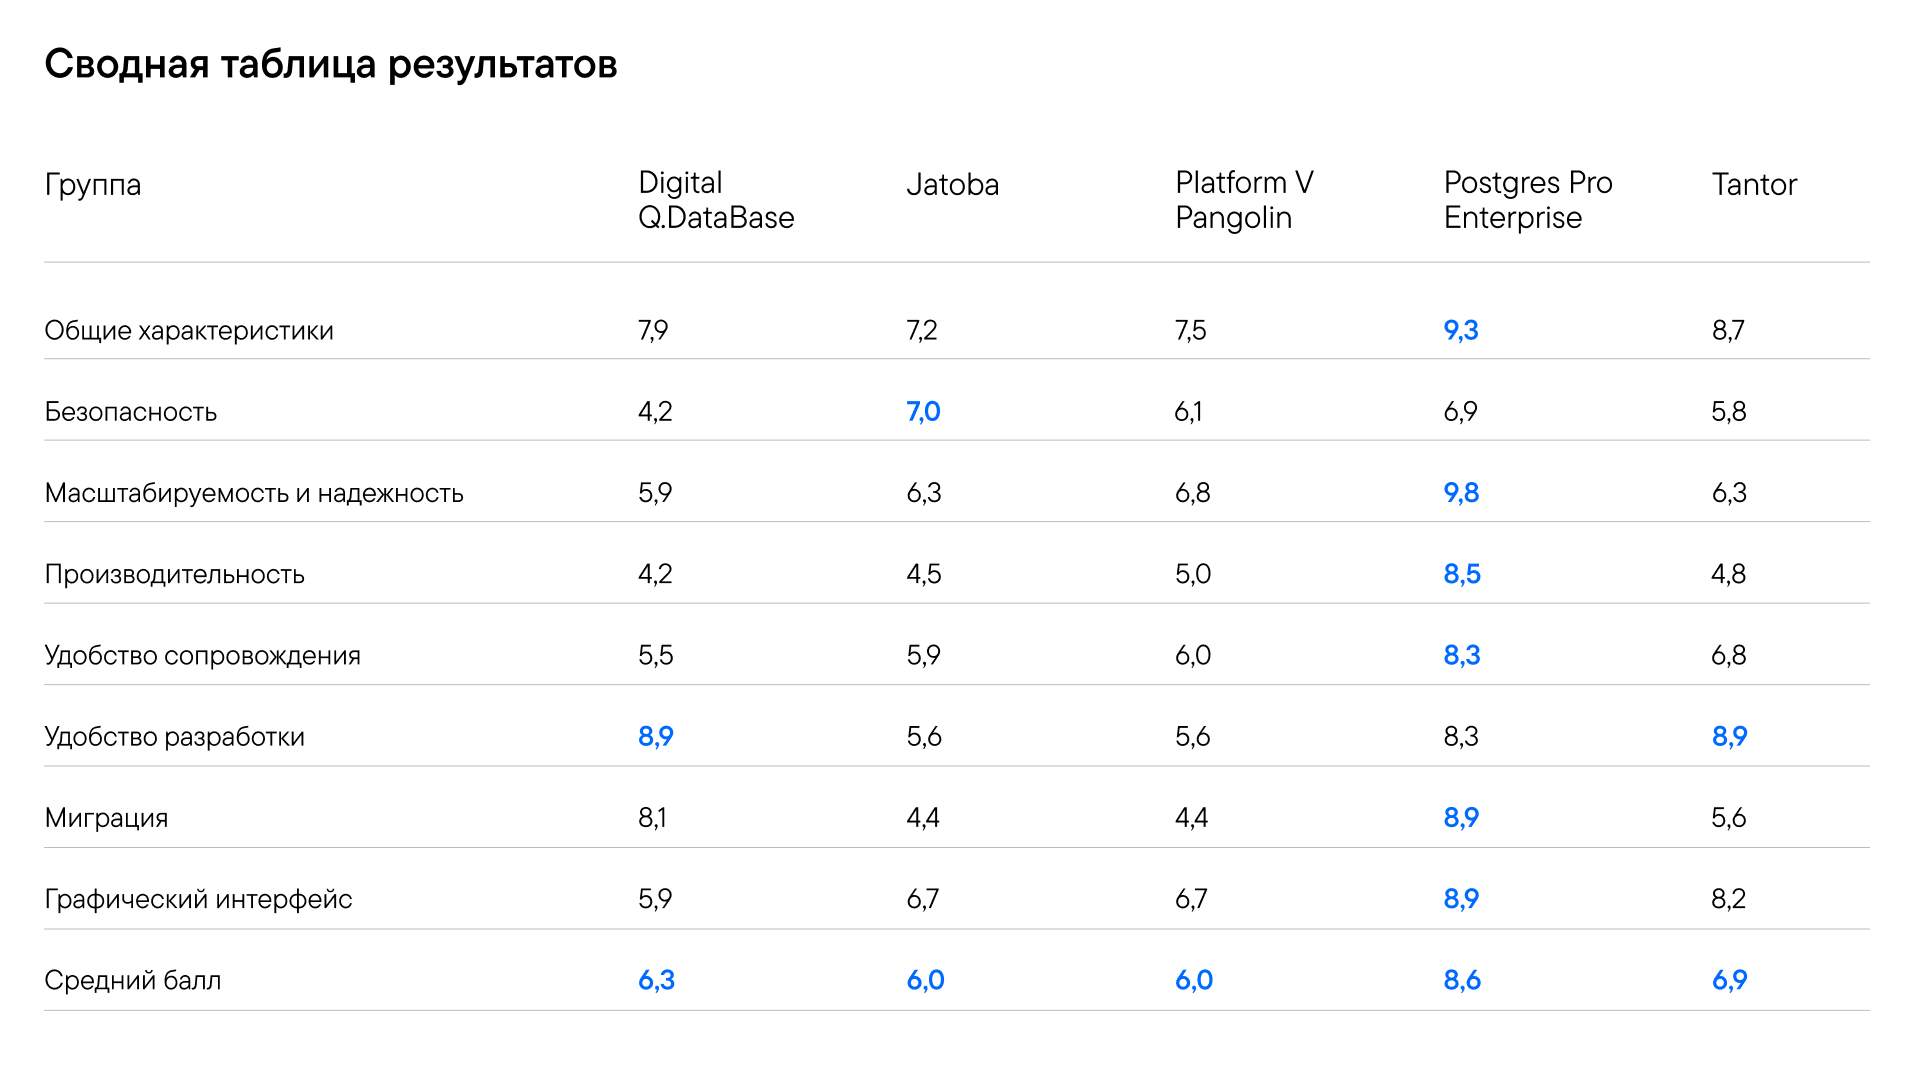This screenshot has width=1920, height=1080.
Task: Click the Сводная таблица результатов title
Action: coord(331,65)
